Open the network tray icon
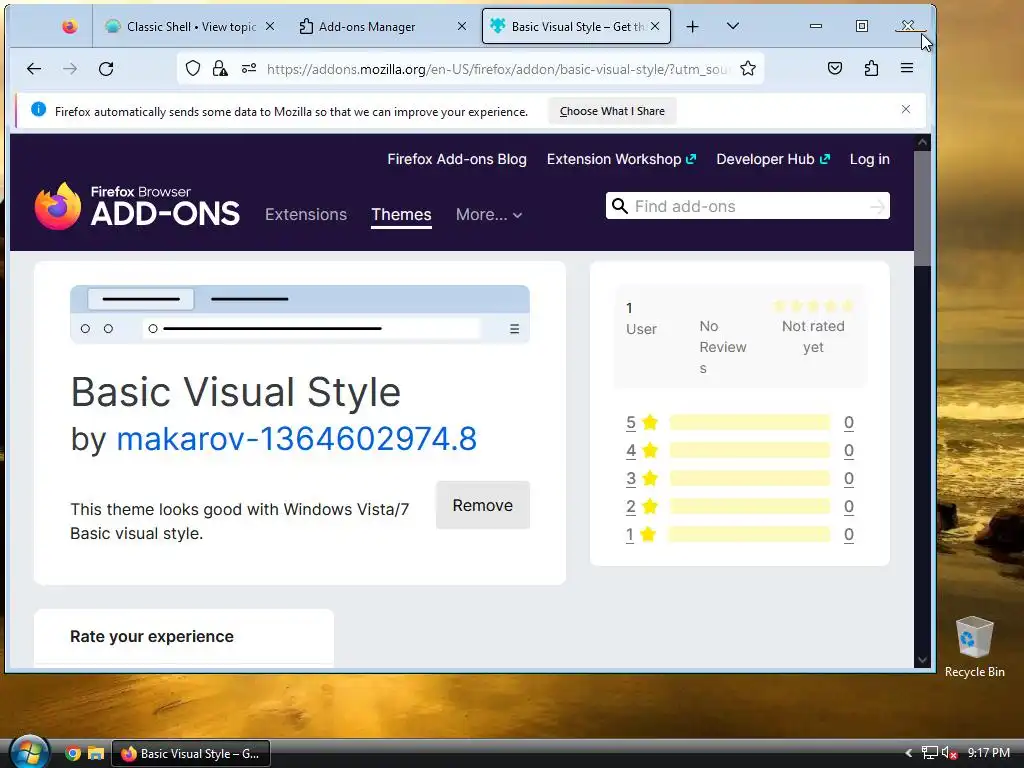 pos(929,753)
